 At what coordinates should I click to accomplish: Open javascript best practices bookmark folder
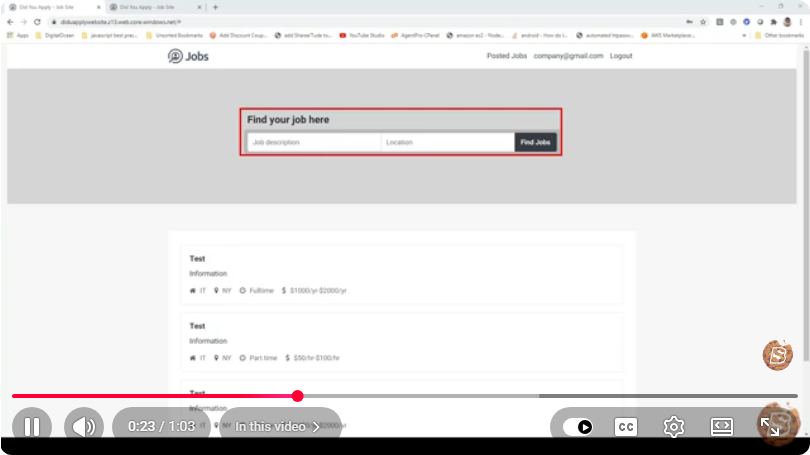[110, 36]
